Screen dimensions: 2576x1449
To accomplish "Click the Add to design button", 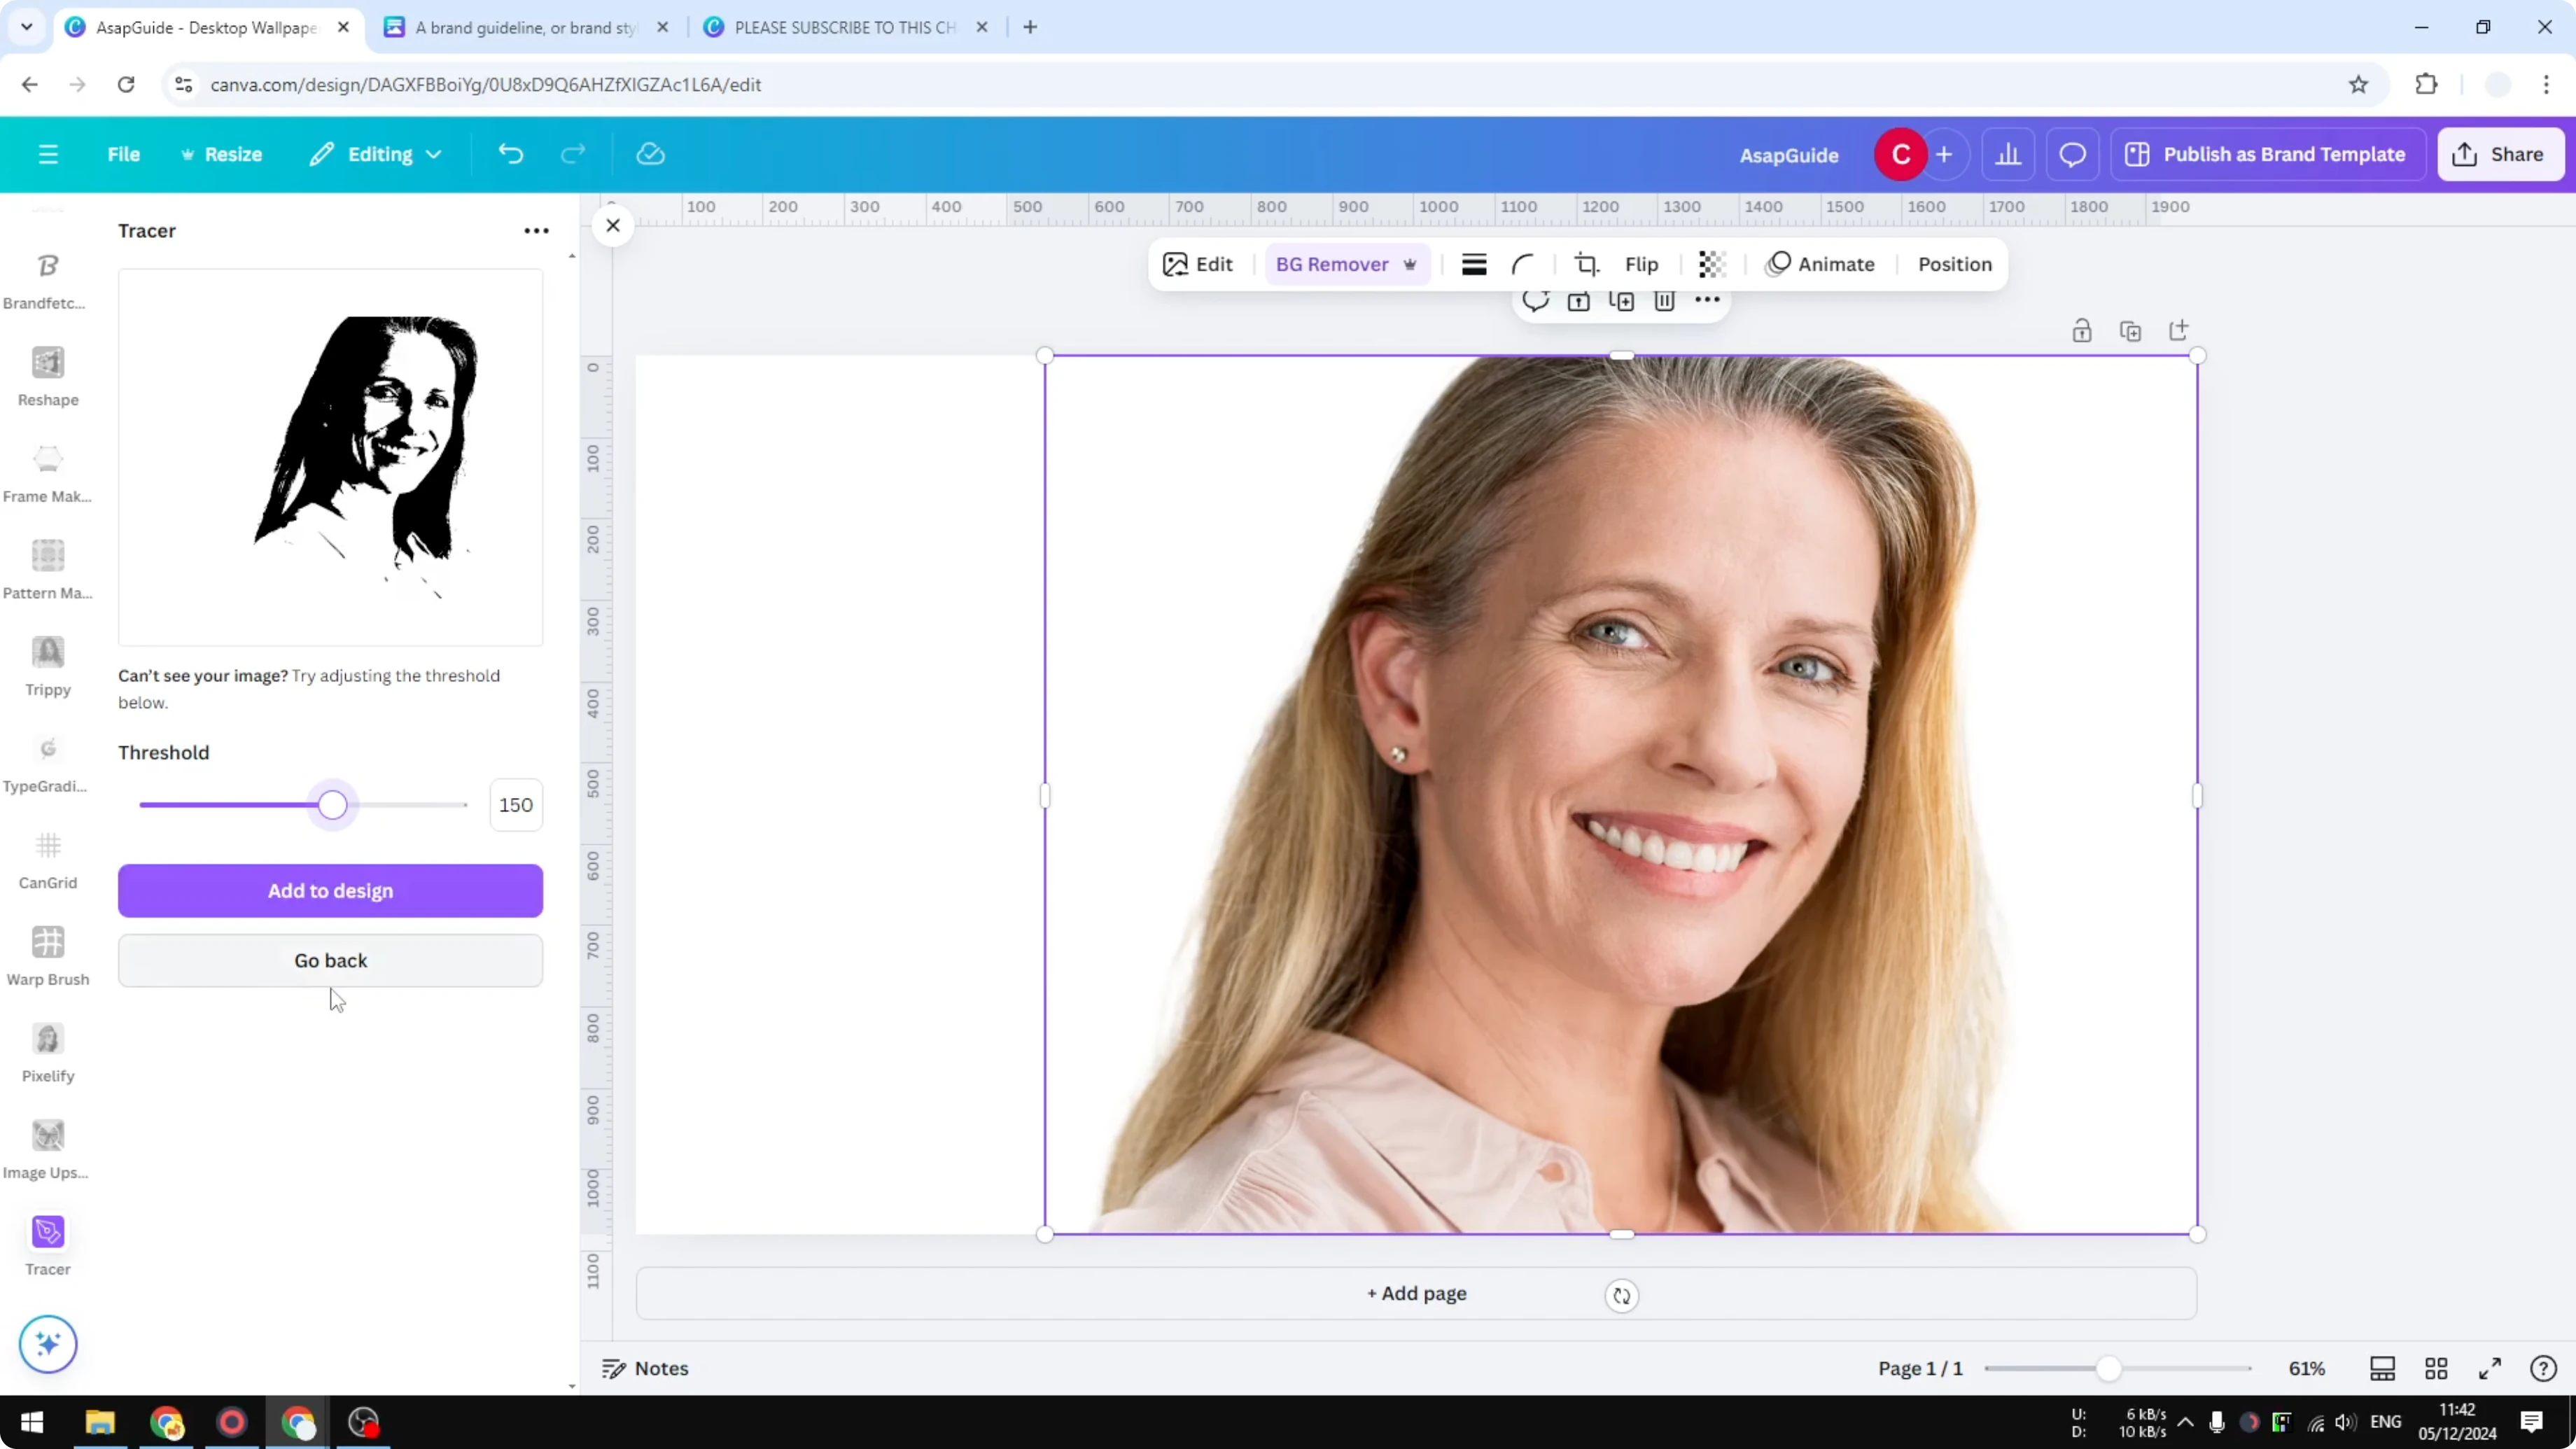I will tap(330, 890).
